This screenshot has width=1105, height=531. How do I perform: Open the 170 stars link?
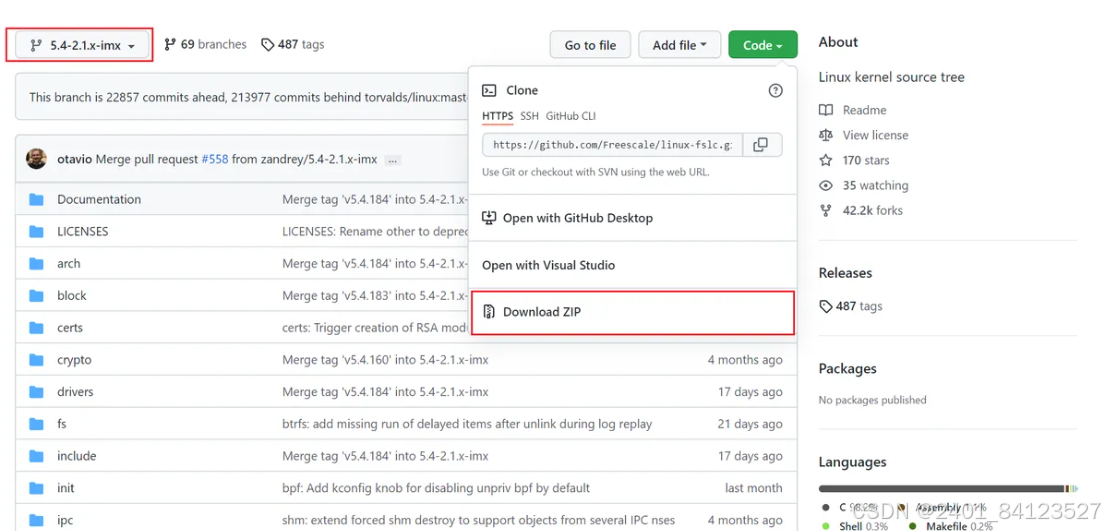866,160
